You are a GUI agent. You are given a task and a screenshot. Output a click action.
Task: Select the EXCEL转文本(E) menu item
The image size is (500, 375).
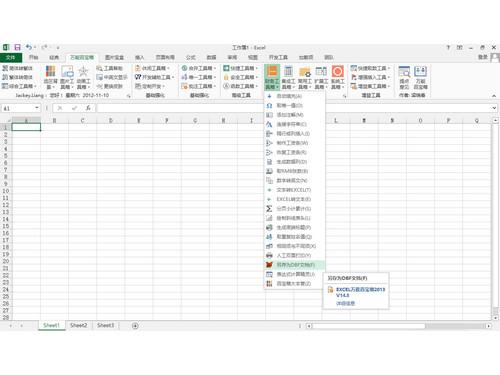pos(294,199)
